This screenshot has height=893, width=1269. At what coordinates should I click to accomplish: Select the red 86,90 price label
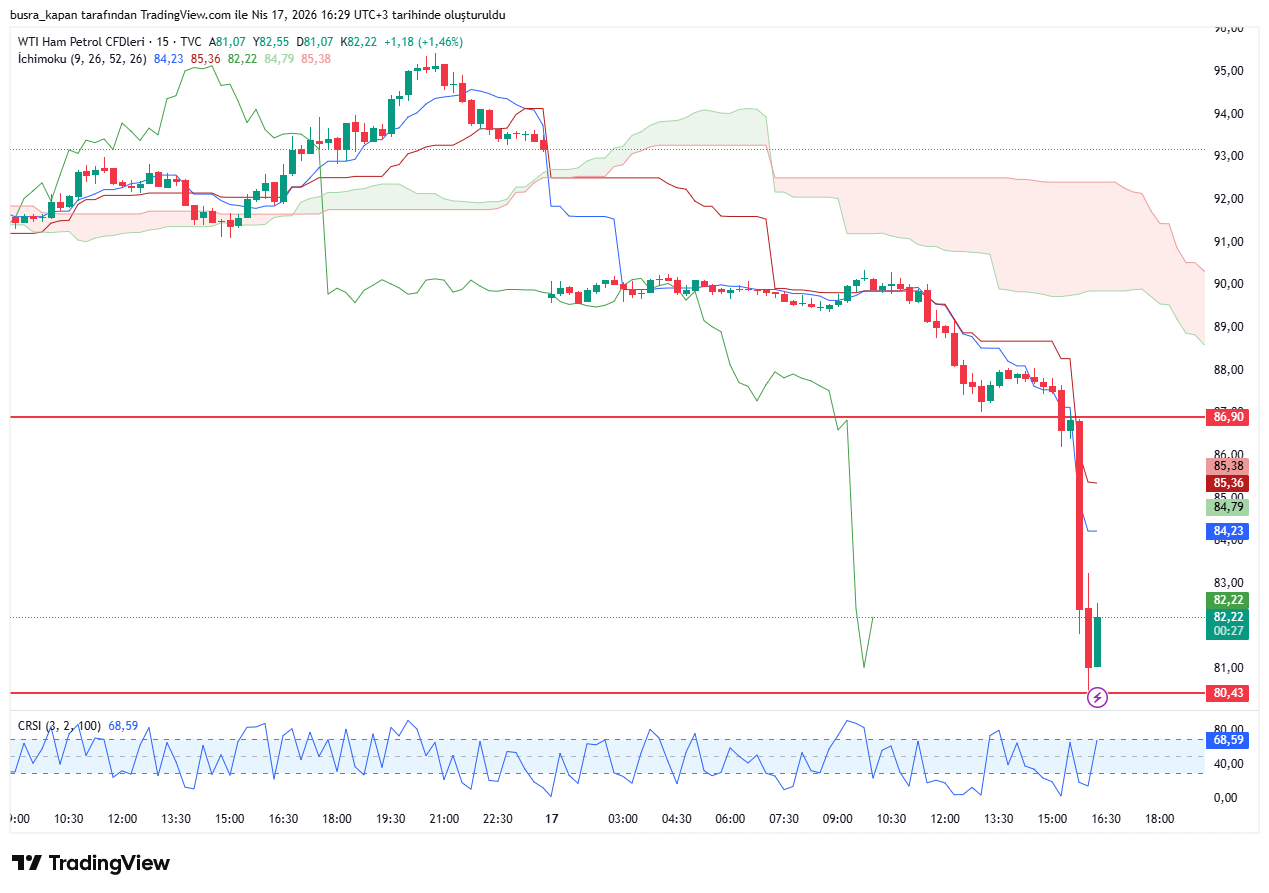(x=1227, y=417)
